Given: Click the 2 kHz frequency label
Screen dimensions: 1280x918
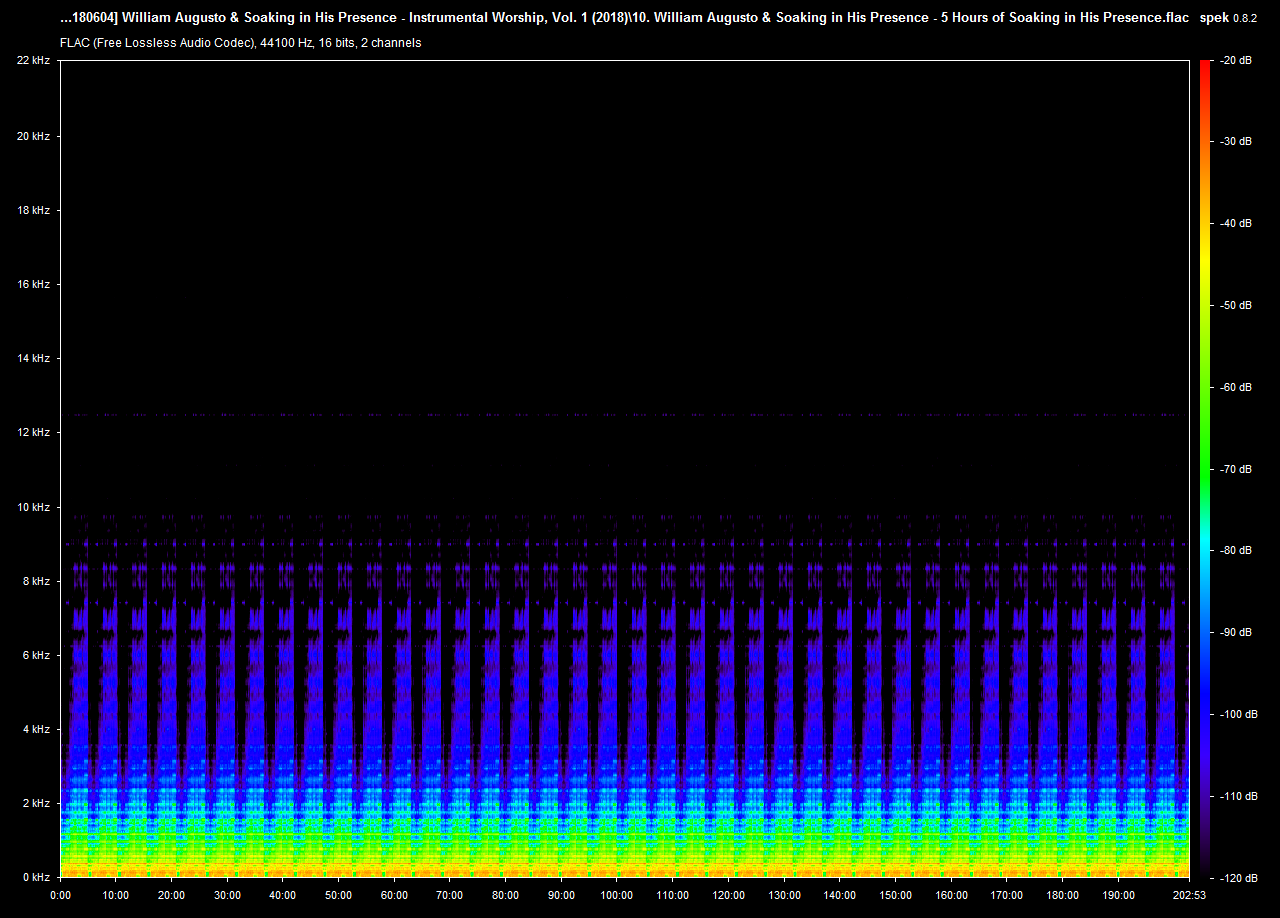Looking at the screenshot, I should pyautogui.click(x=37, y=803).
